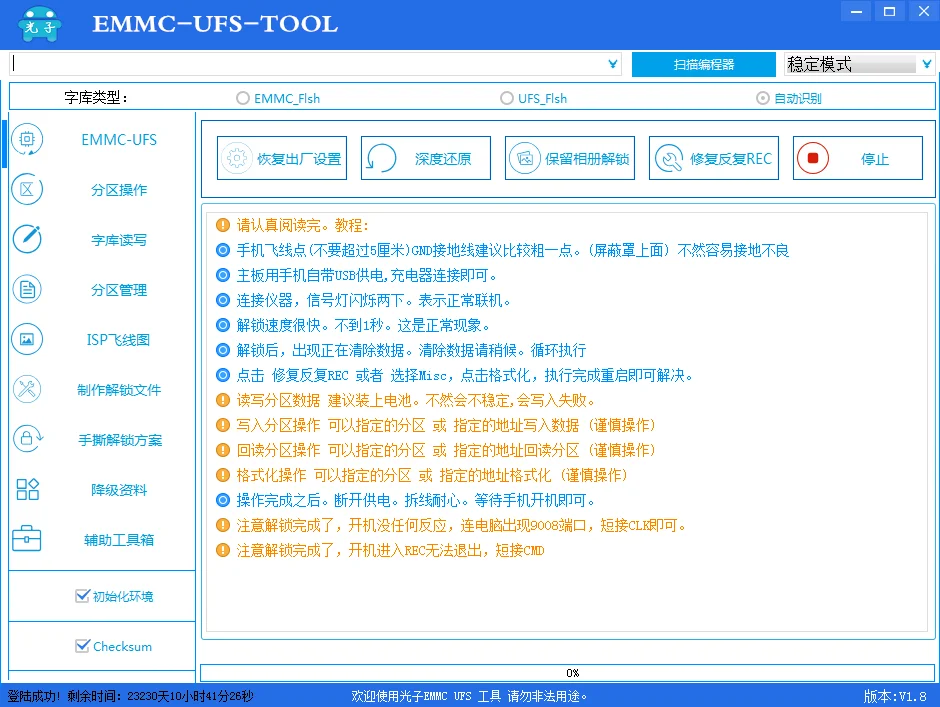
Task: Click the 分区操作 partition icon
Action: tap(27, 189)
